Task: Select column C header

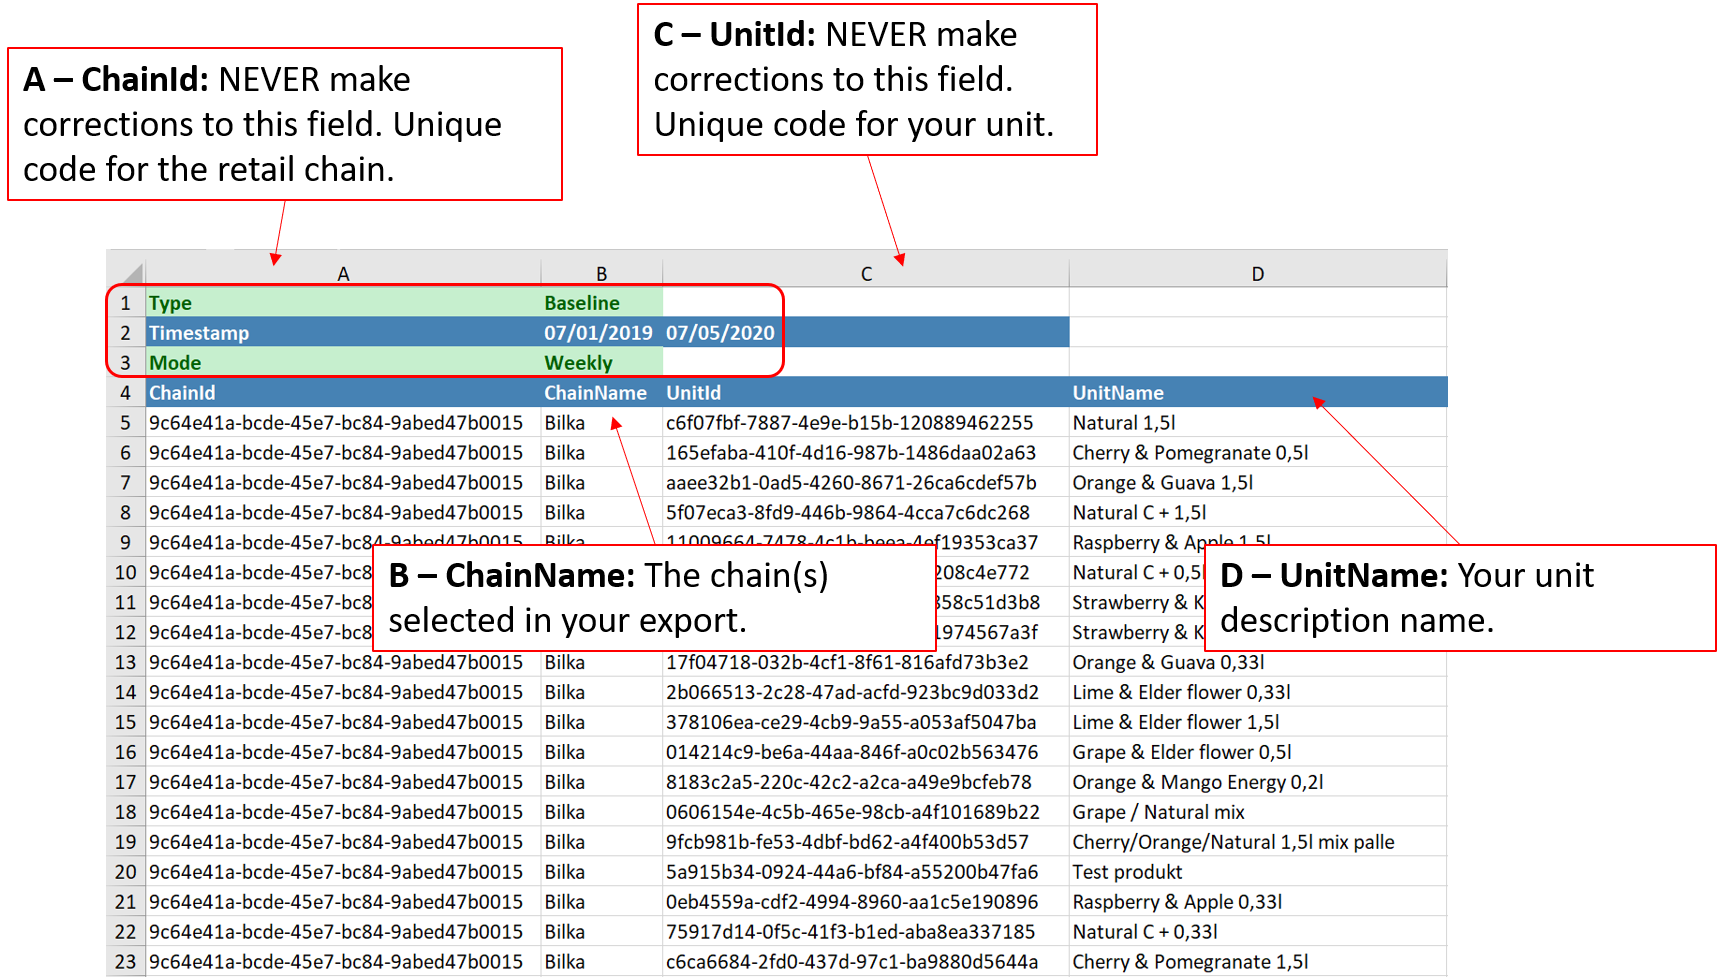Action: coord(866,272)
